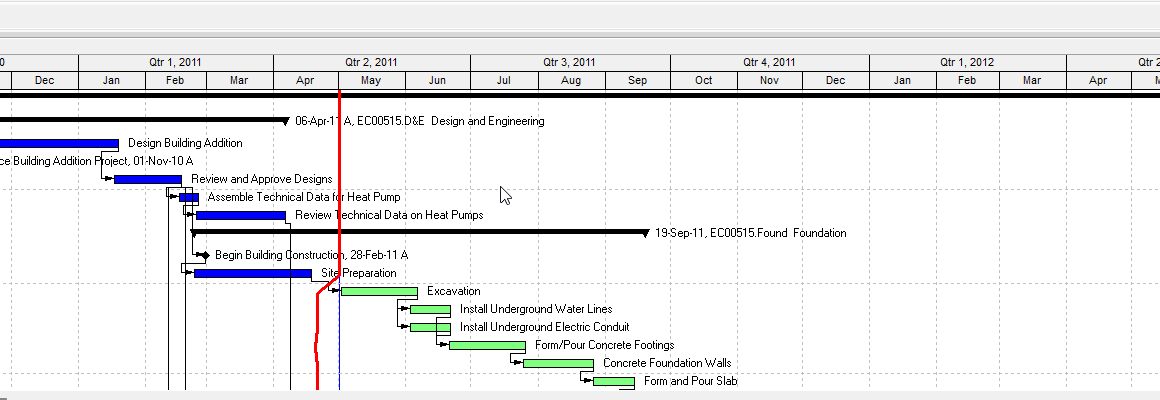Click the Feb 2012 month header
Viewport: 1160px width, 400px height.
[967, 81]
